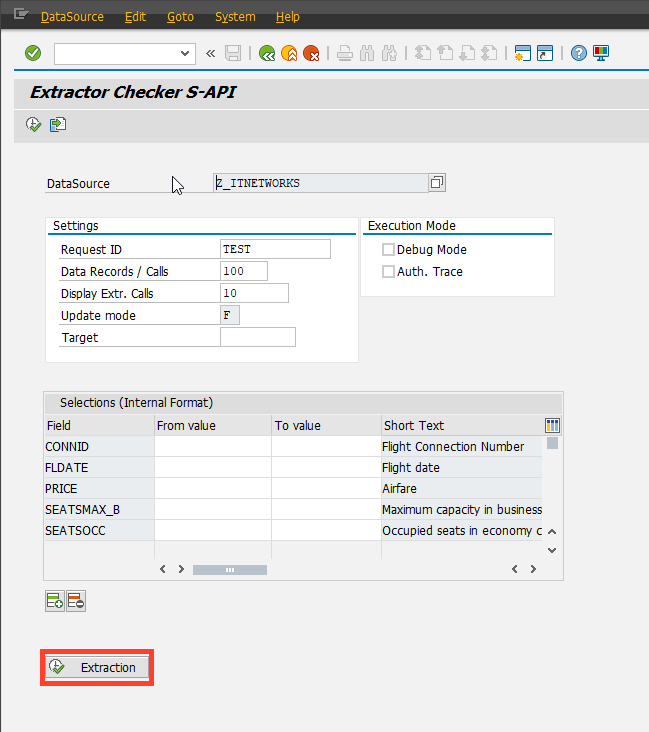Viewport: 649px width, 732px height.
Task: Open the Edit menu
Action: tap(135, 17)
